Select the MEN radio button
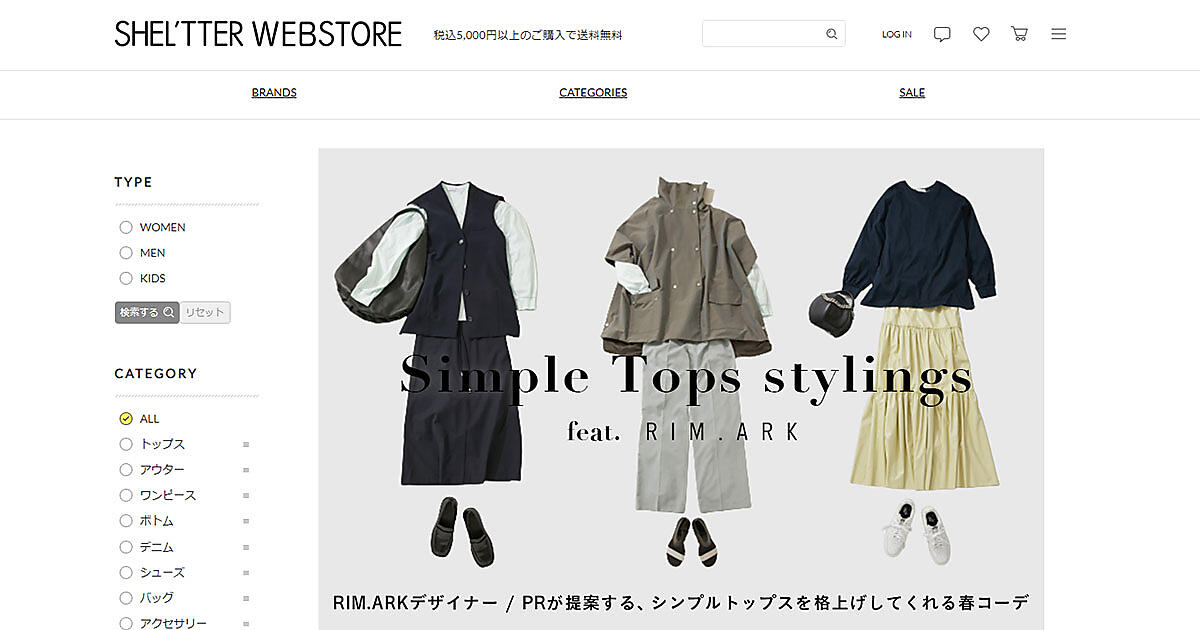This screenshot has width=1200, height=630. [x=126, y=253]
